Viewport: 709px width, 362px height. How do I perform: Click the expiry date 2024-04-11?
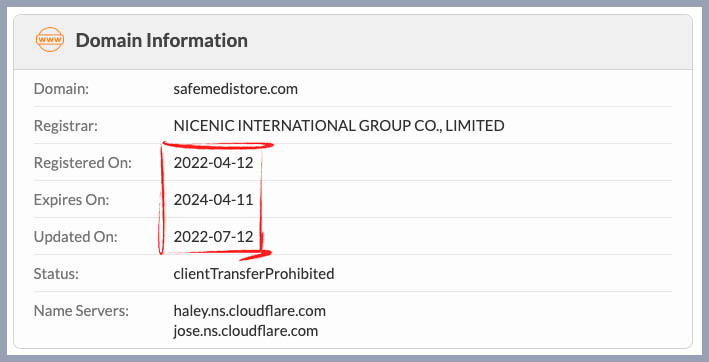pos(213,199)
